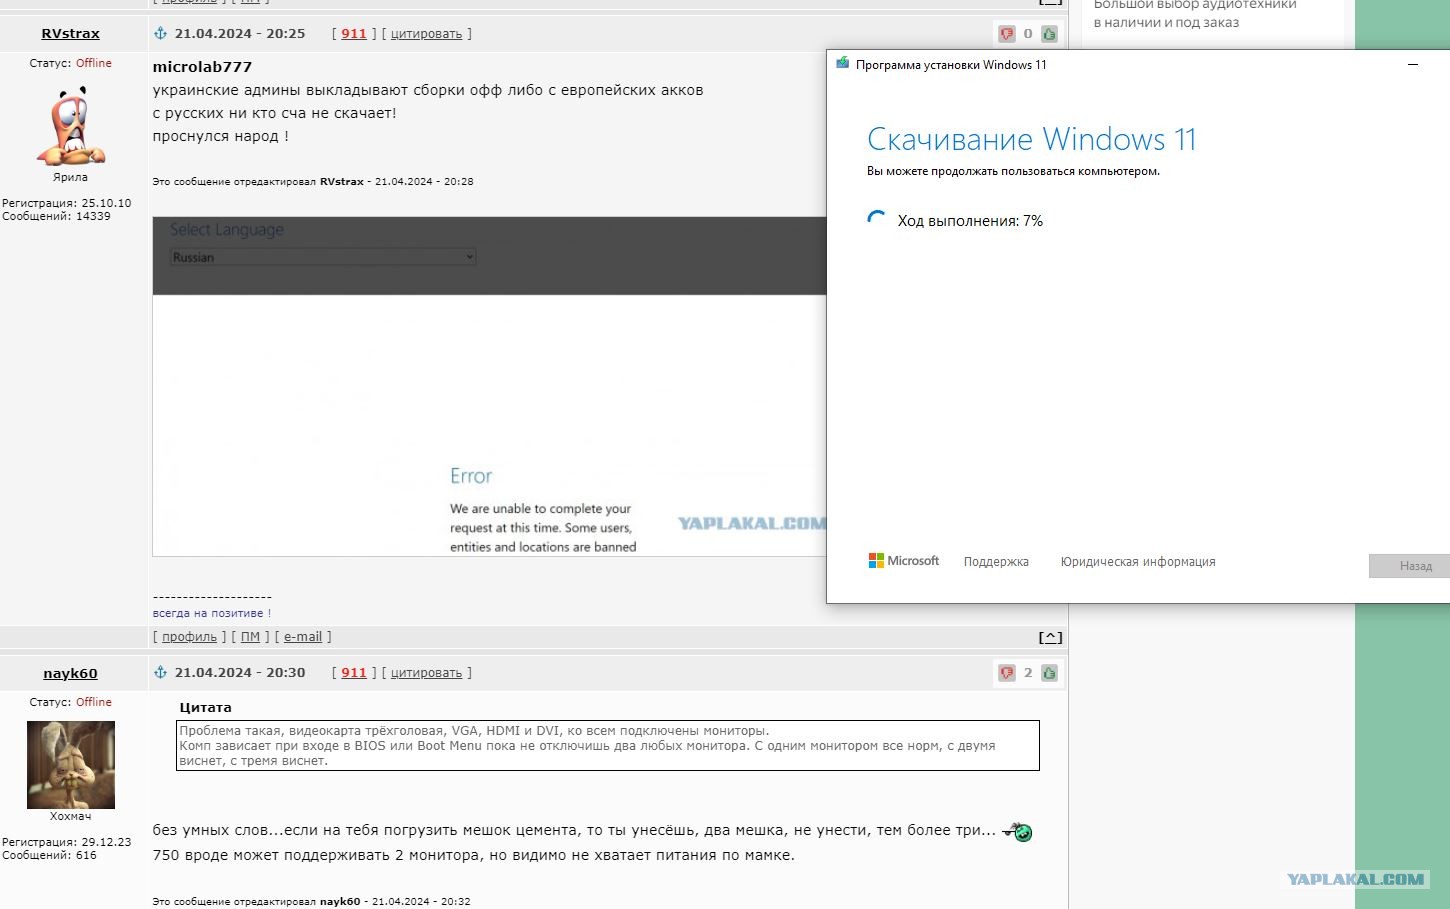Send a private message via ПМ link
The height and width of the screenshot is (909, 1450).
[250, 636]
